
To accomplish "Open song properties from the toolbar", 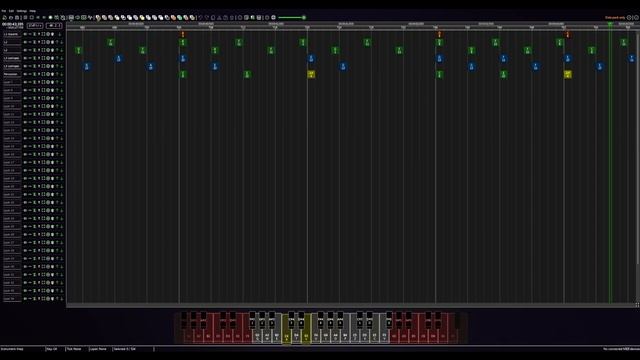I will click(x=246, y=18).
